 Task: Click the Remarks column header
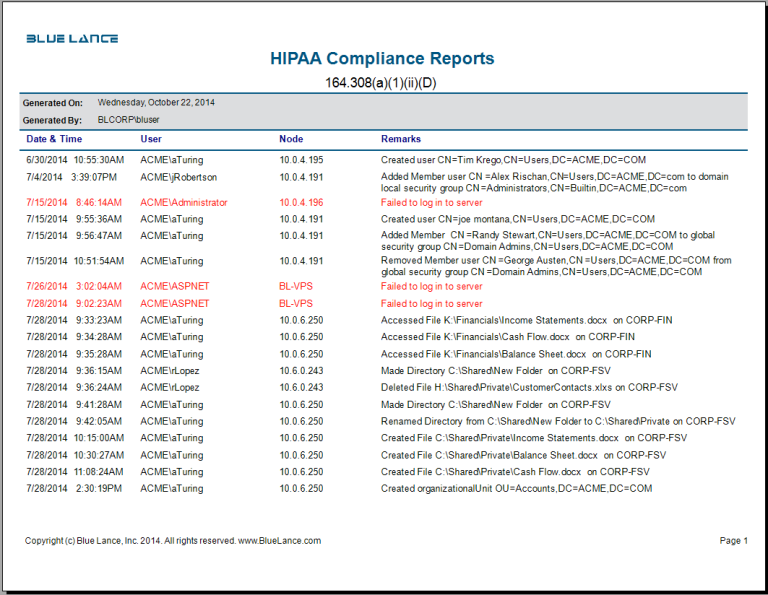(401, 139)
